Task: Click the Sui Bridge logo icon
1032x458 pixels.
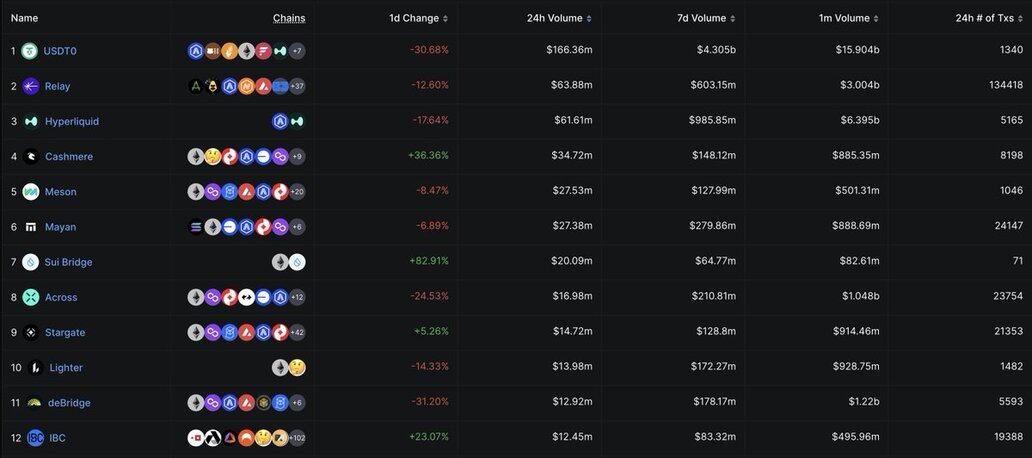Action: [30, 262]
